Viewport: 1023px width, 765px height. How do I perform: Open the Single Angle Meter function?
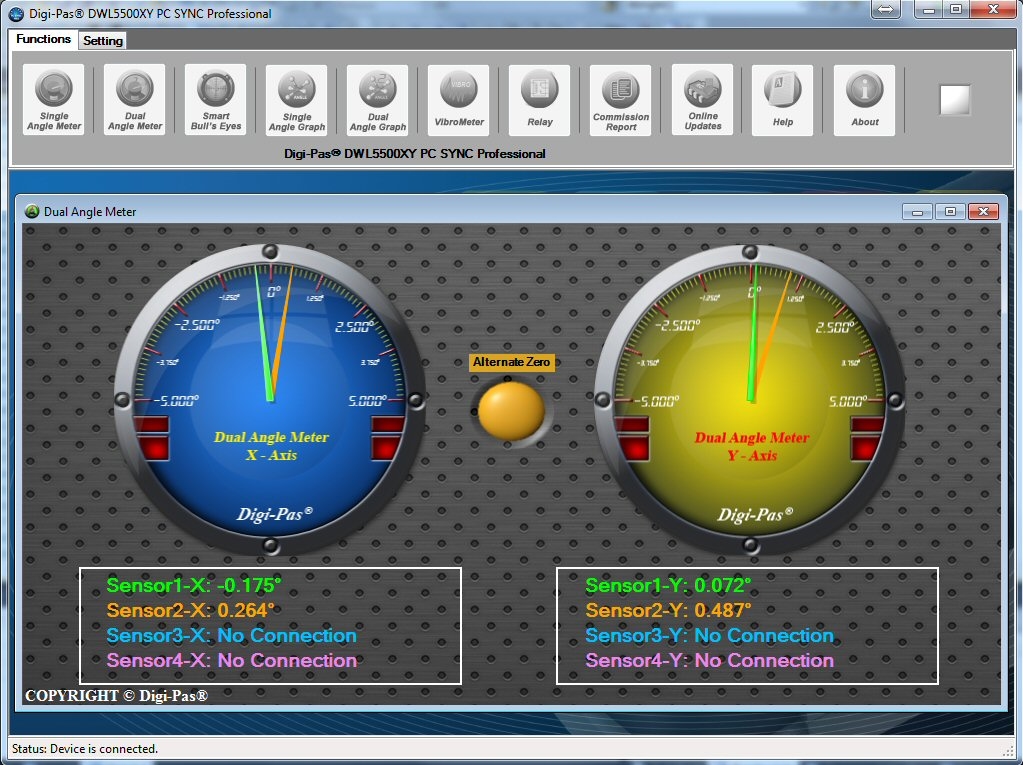[53, 100]
